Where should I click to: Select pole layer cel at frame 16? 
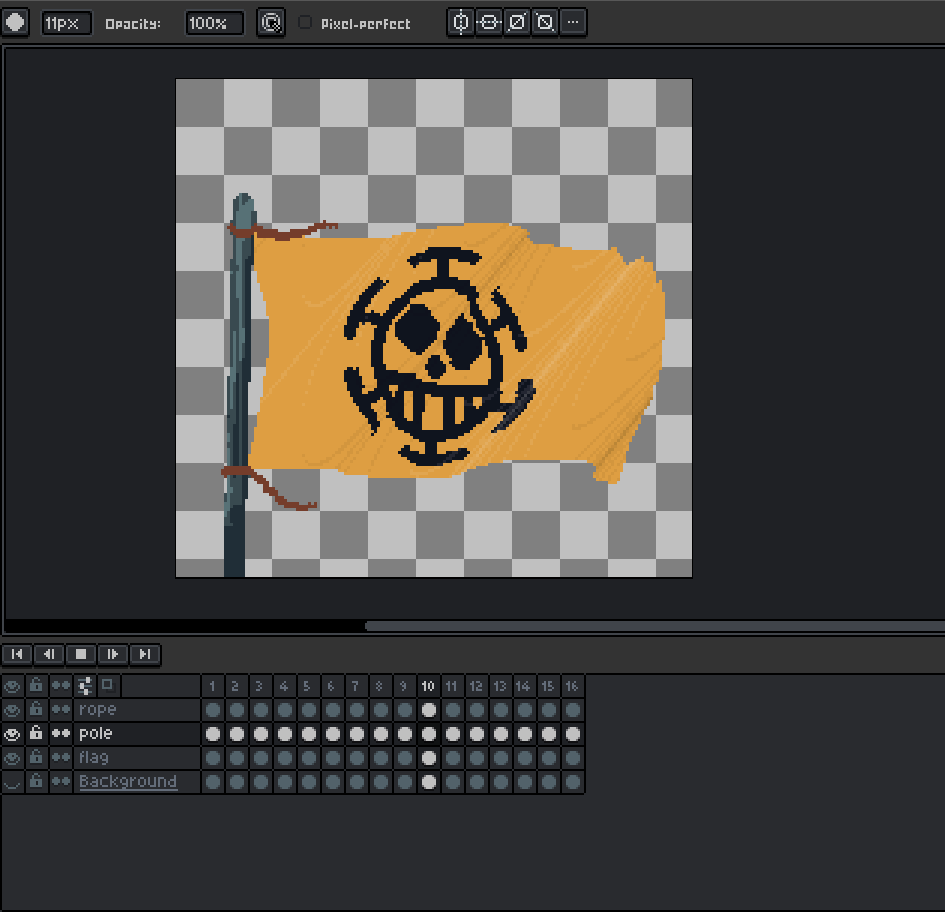[x=573, y=734]
